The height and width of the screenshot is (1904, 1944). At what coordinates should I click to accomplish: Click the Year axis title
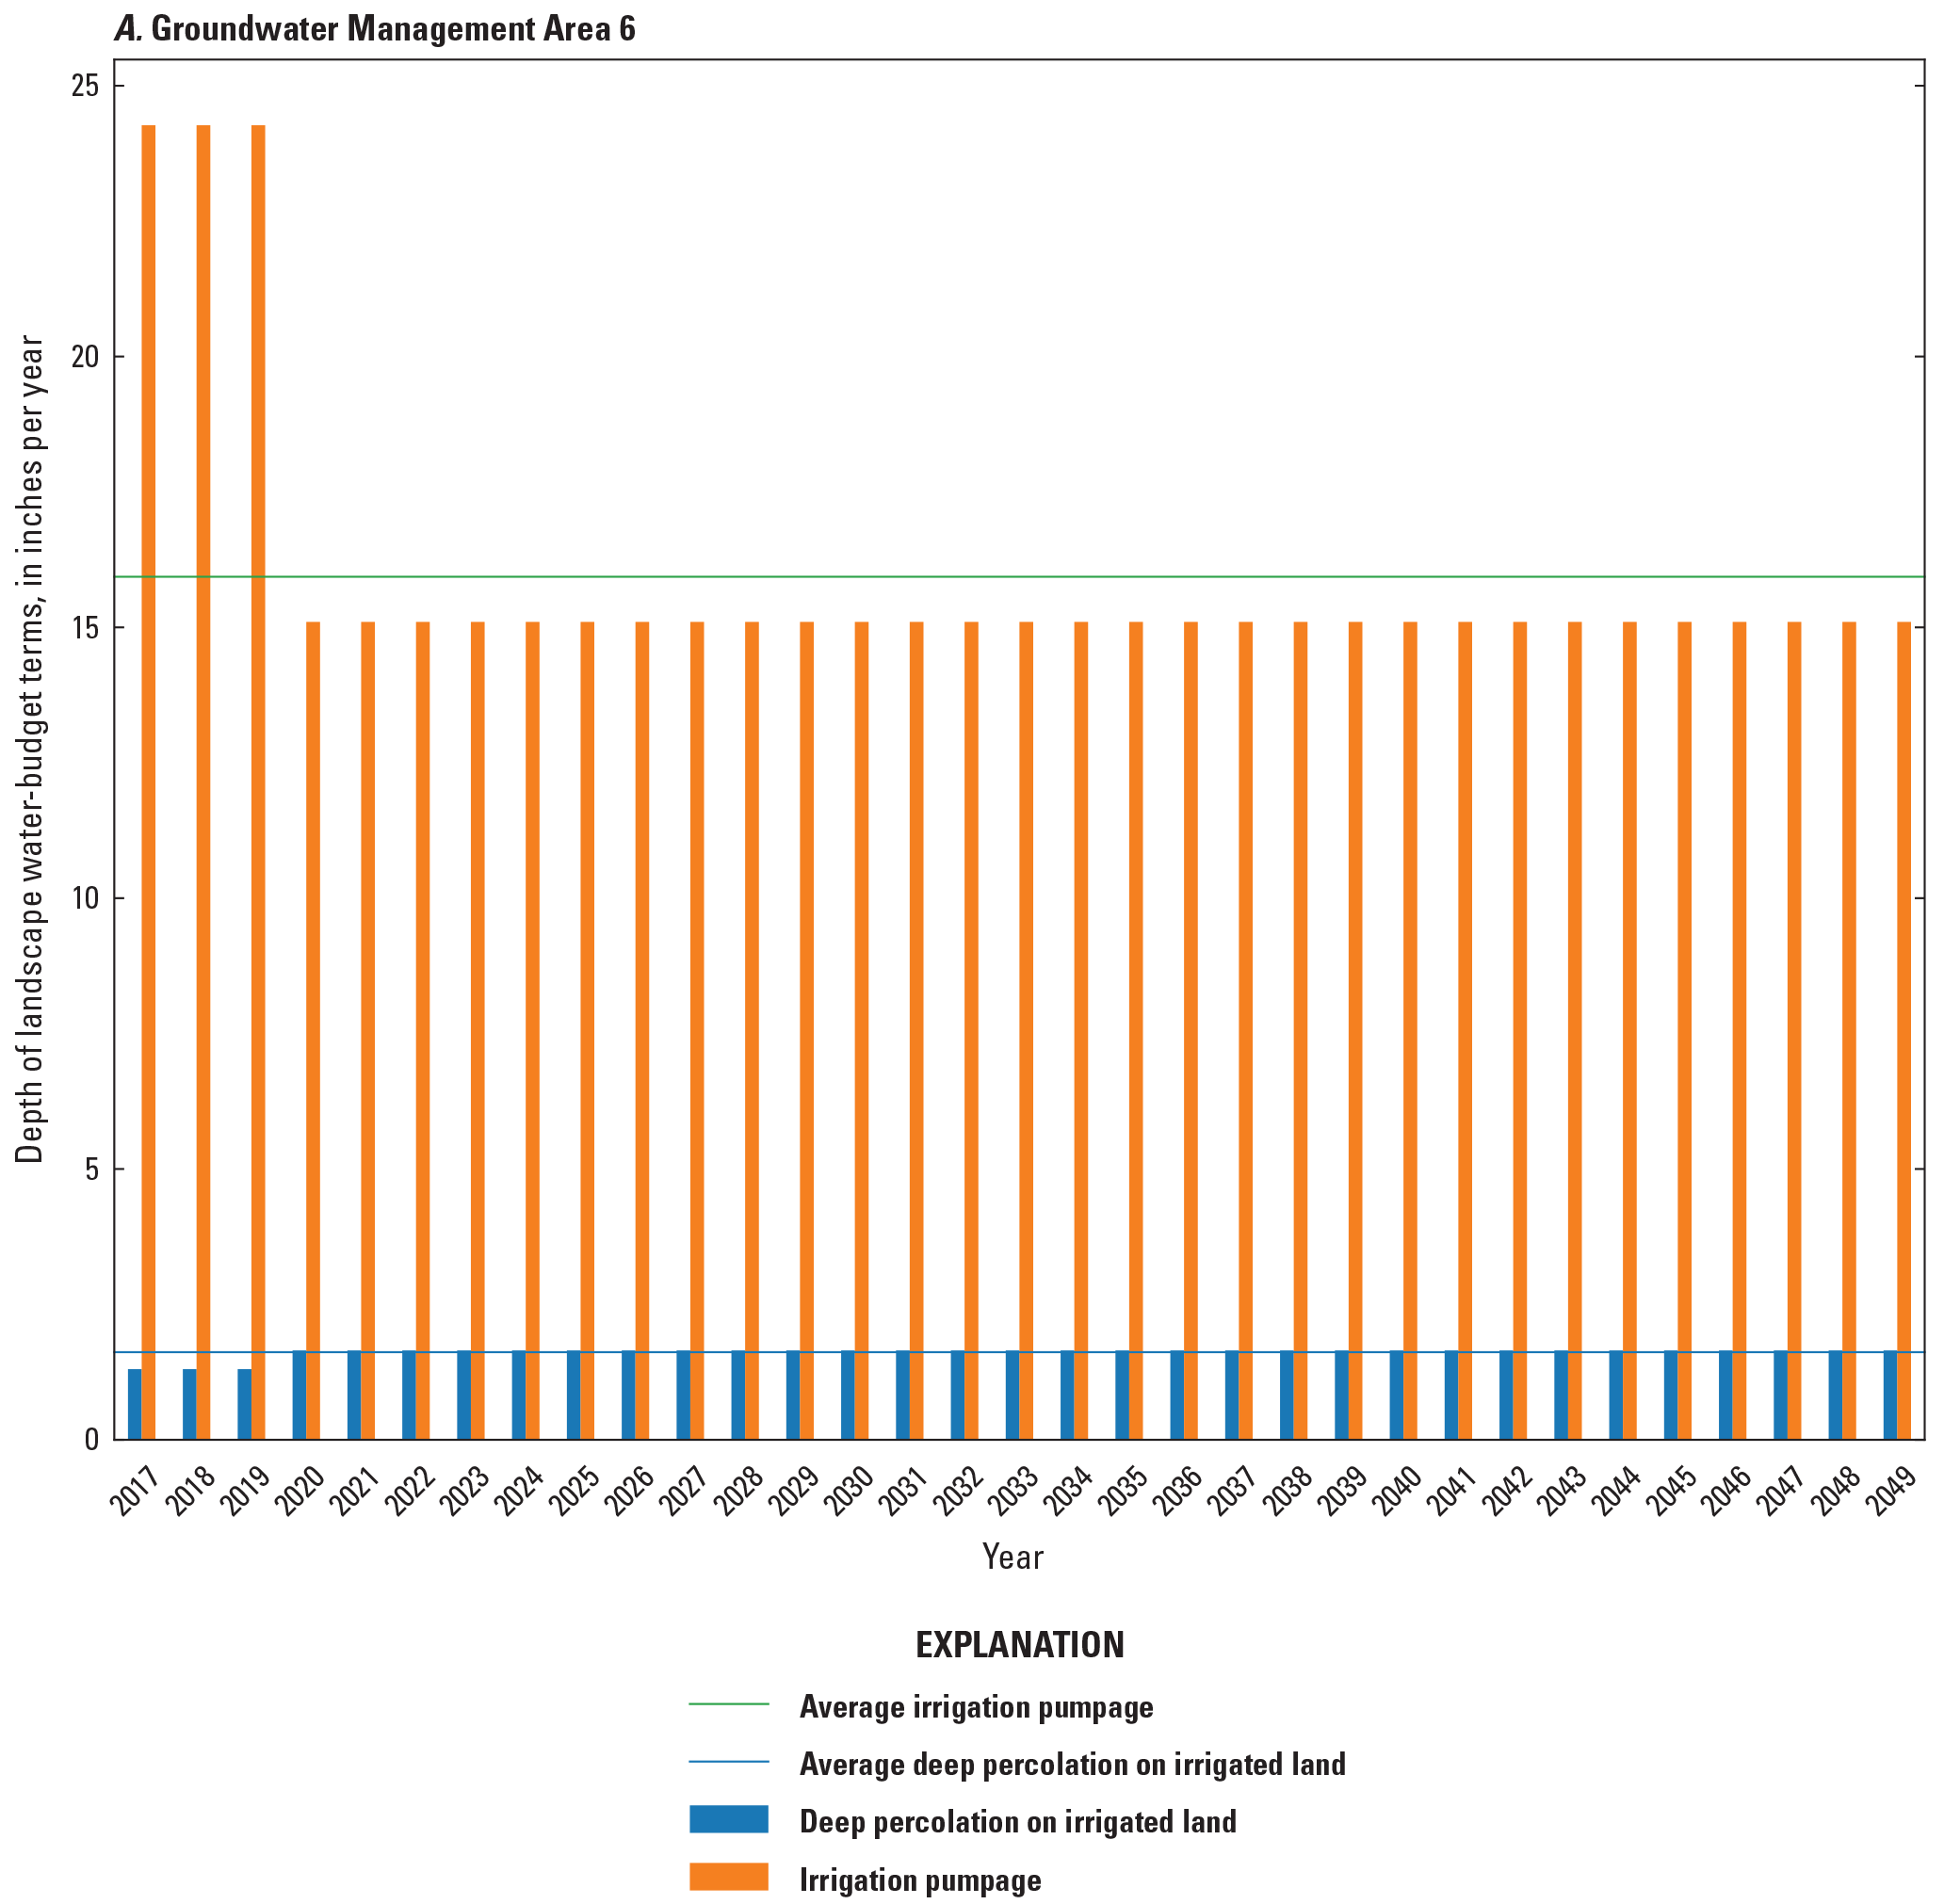[x=1012, y=1557]
